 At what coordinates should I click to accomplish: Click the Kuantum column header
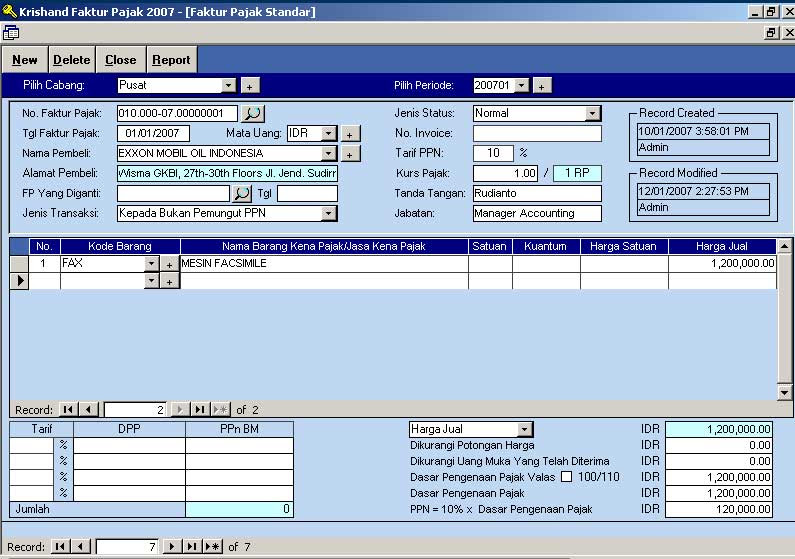click(546, 246)
